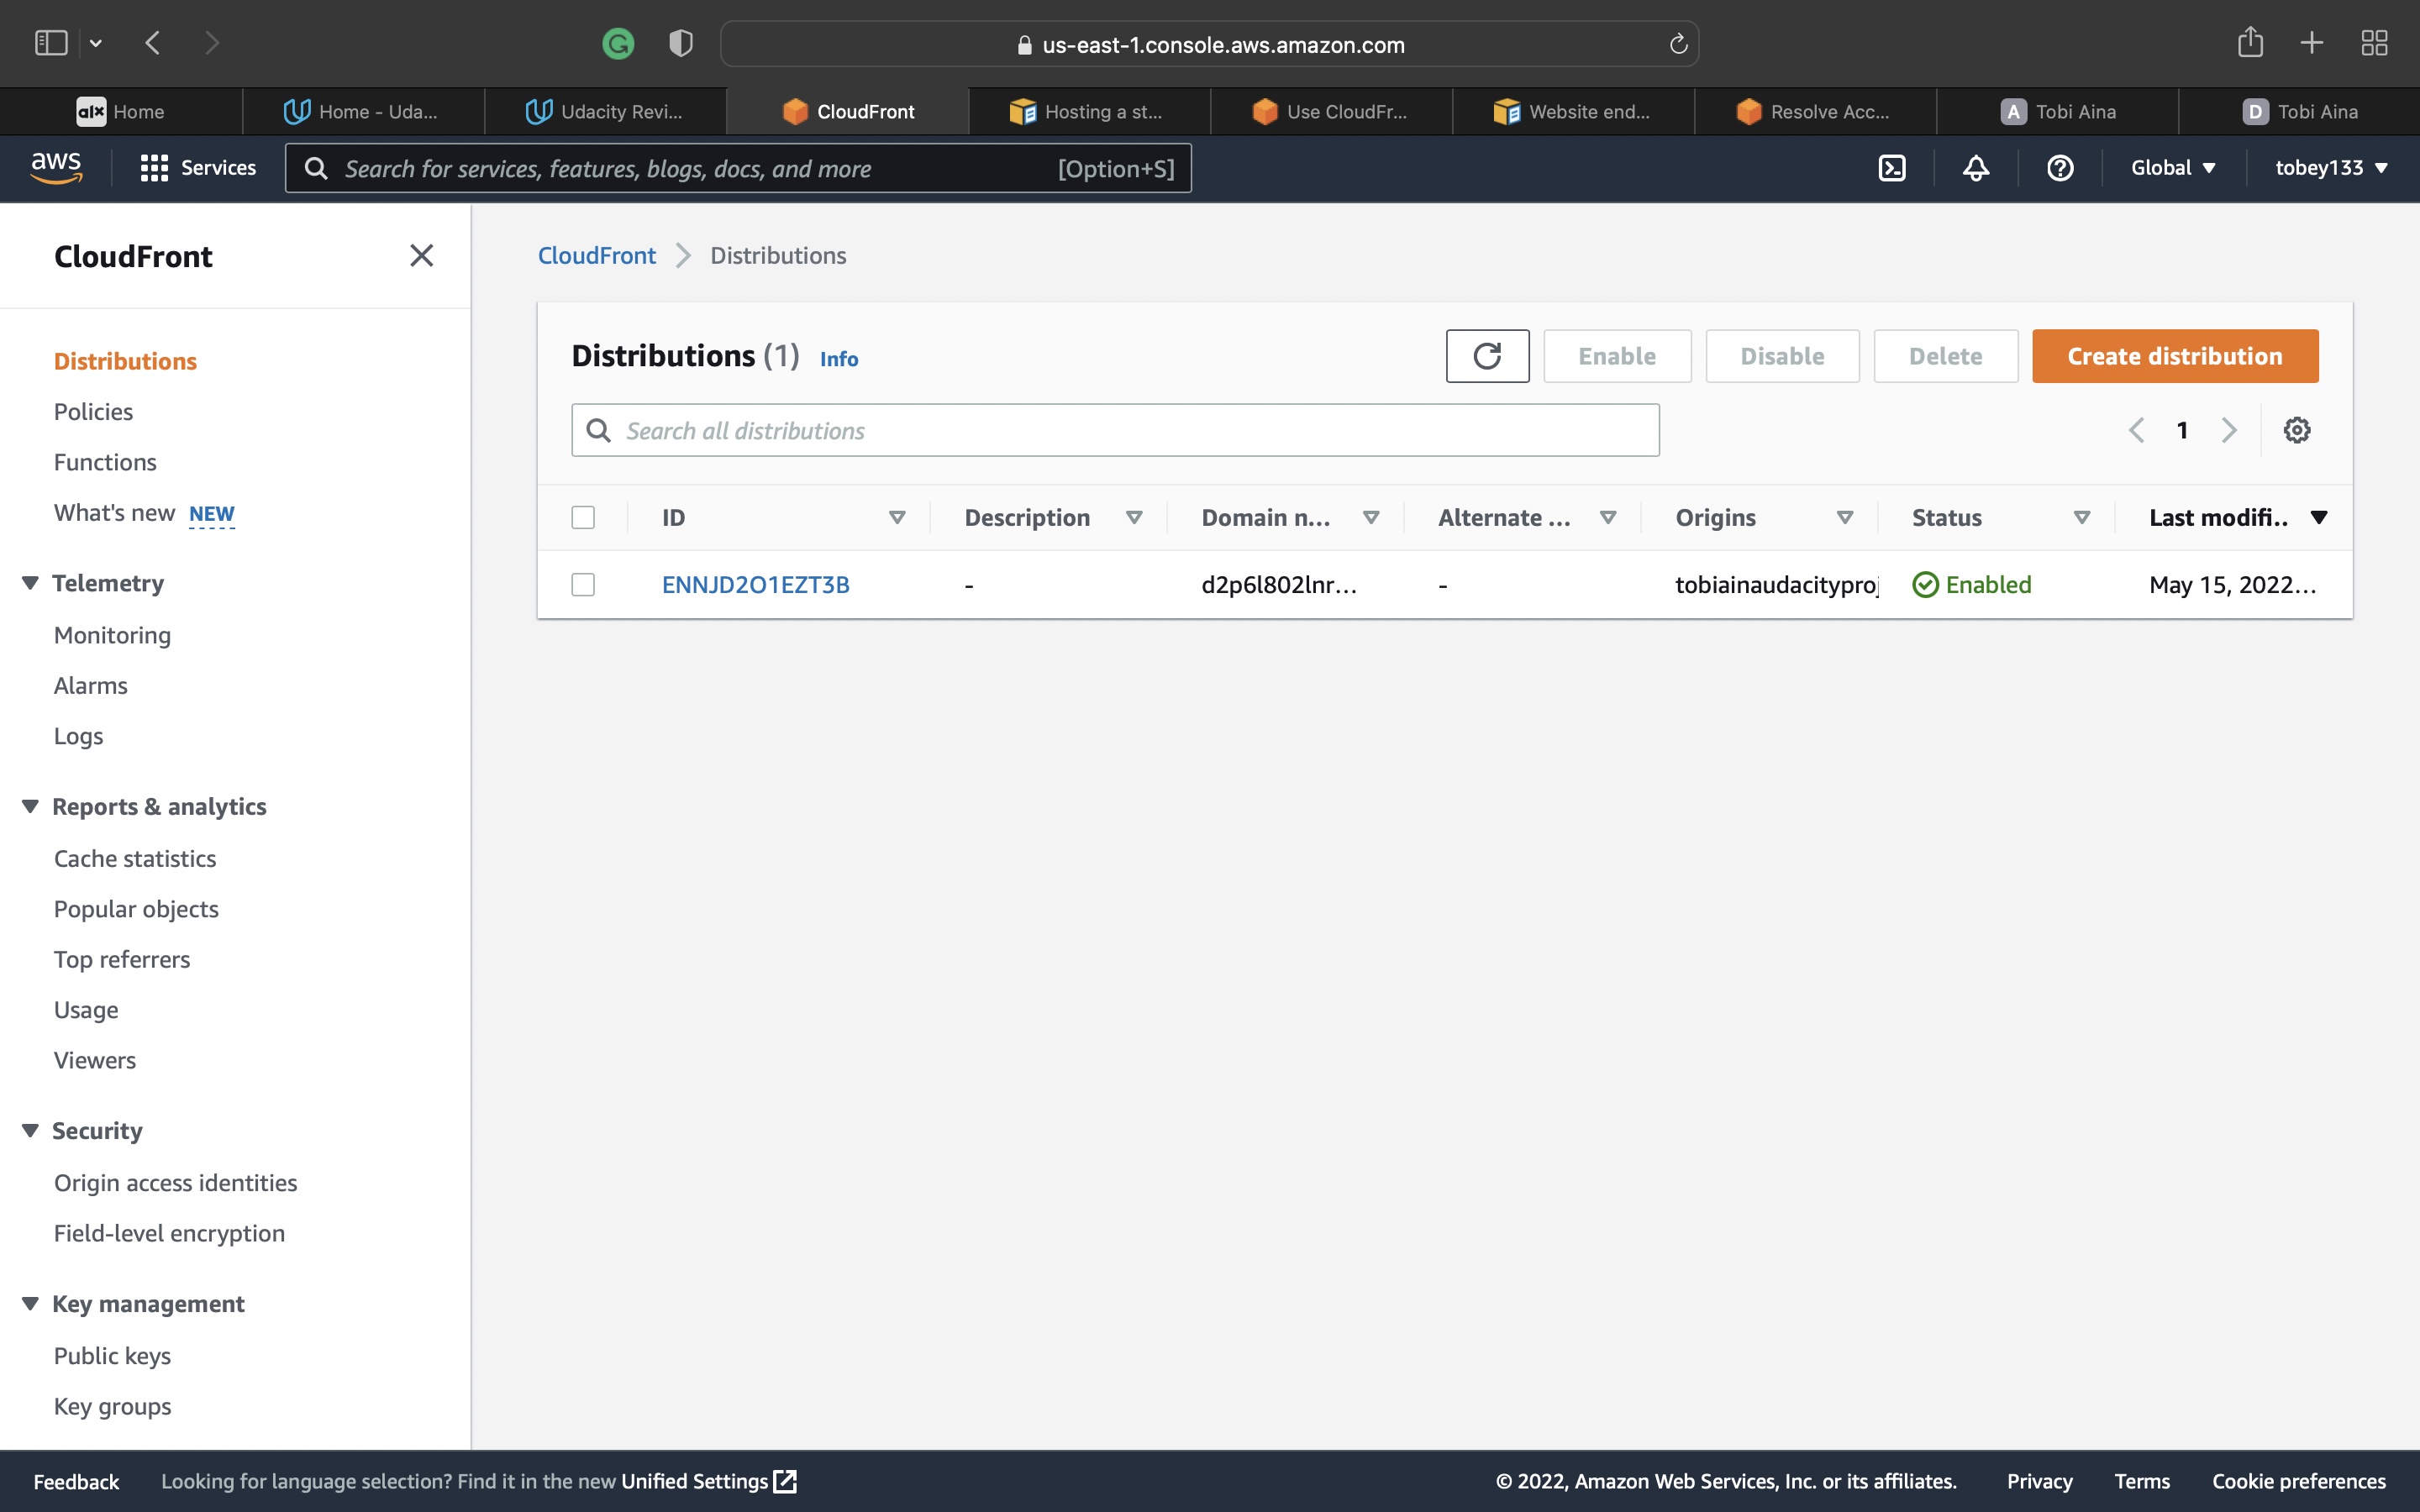
Task: Close the CloudFront sidebar panel
Action: tap(422, 255)
